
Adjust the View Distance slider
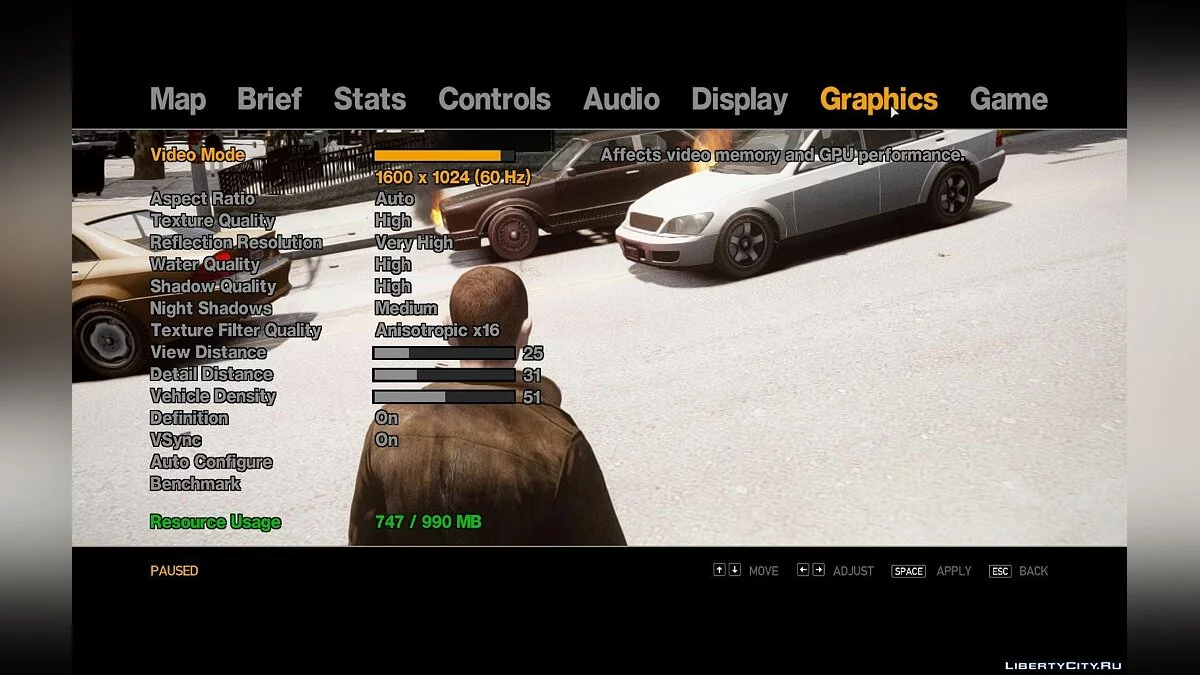(444, 353)
